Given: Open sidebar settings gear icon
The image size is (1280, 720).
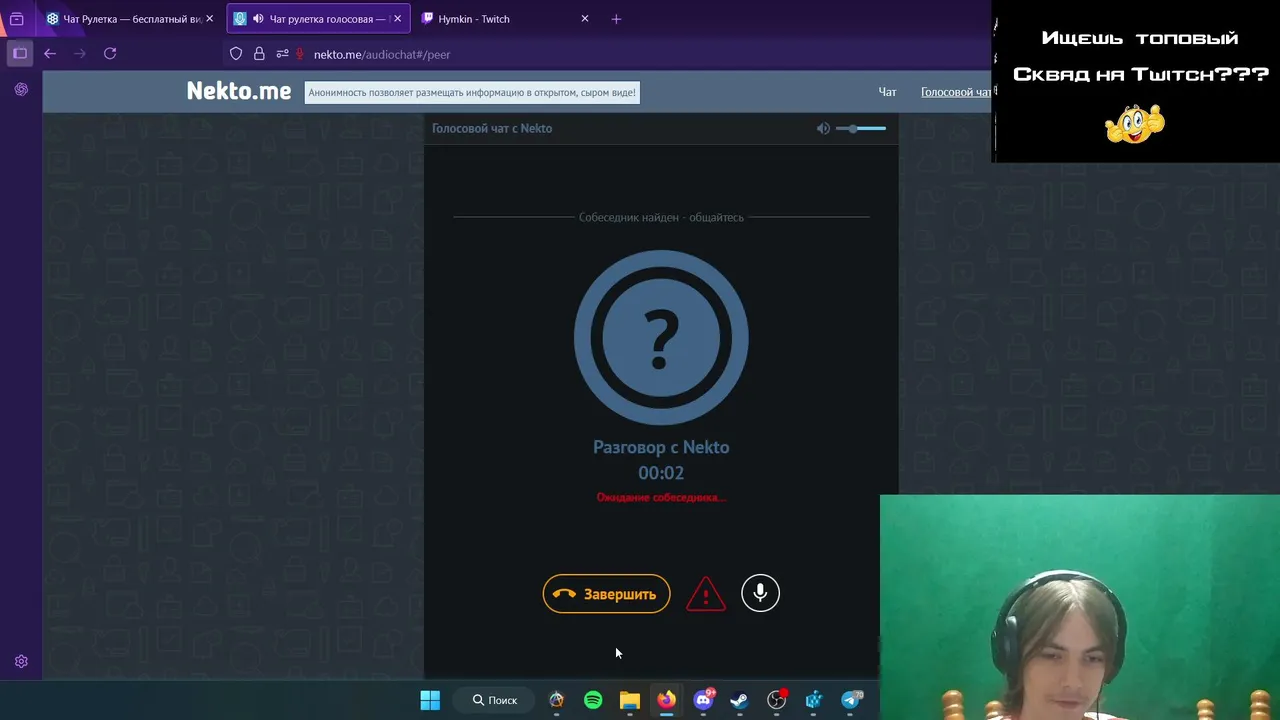Looking at the screenshot, I should (x=21, y=662).
